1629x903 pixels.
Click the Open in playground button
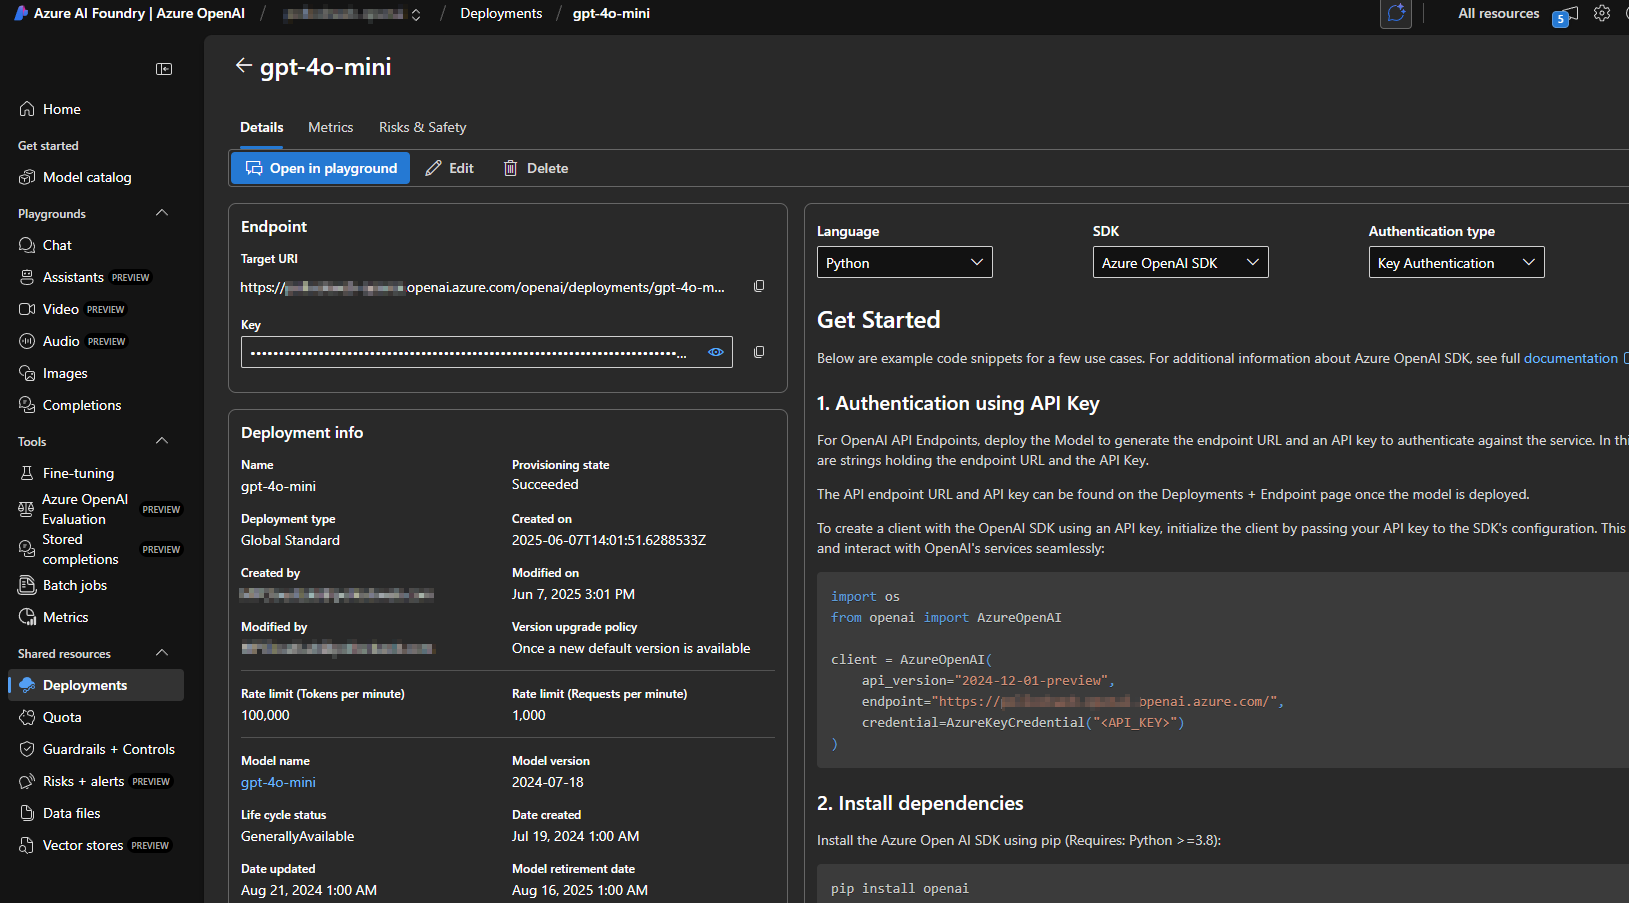(320, 168)
